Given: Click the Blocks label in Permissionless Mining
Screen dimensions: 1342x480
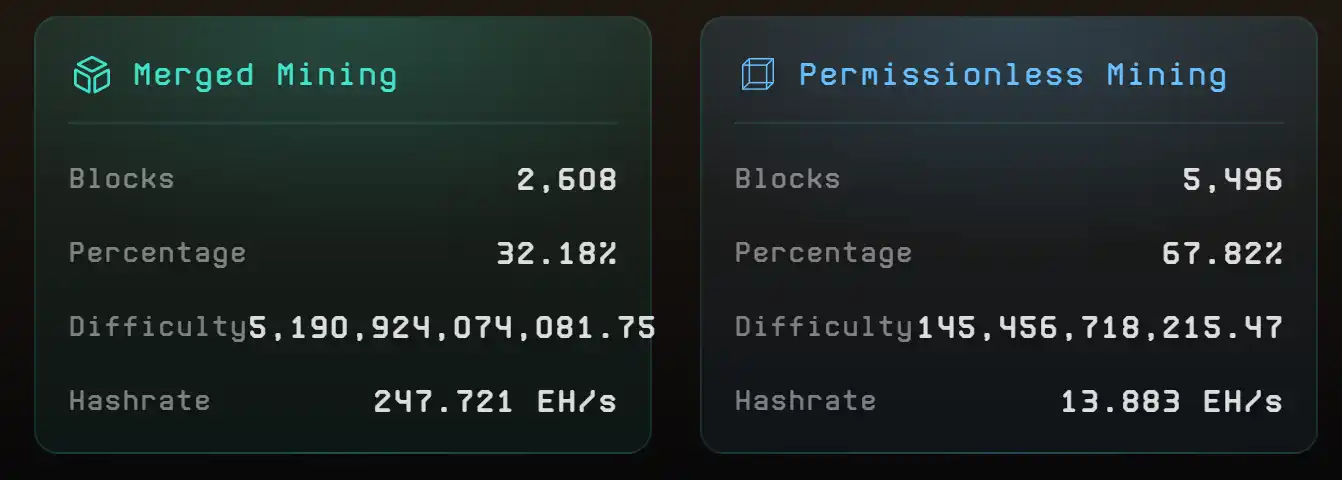Looking at the screenshot, I should click(x=787, y=179).
